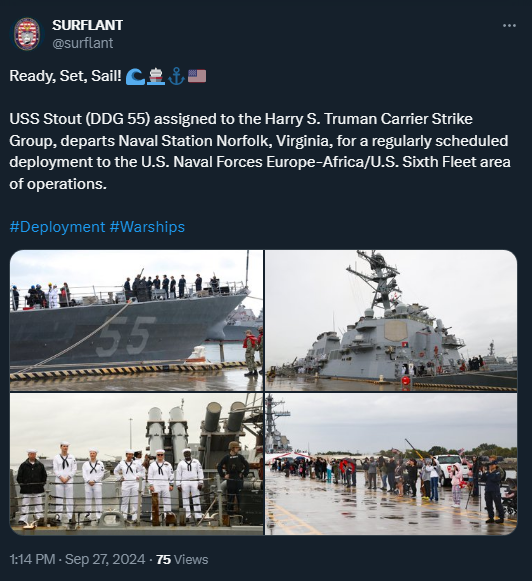
Task: Click the wave emoji in the post
Action: click(x=135, y=77)
